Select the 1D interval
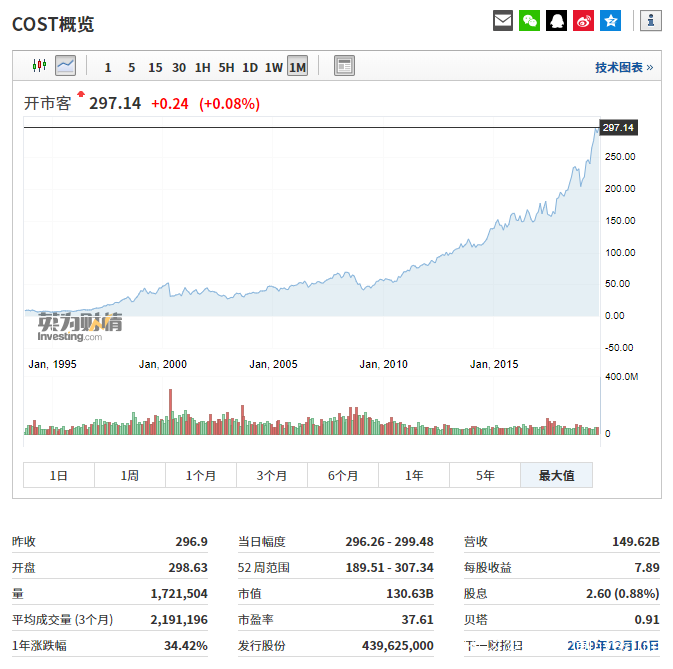This screenshot has width=673, height=669. tap(250, 67)
